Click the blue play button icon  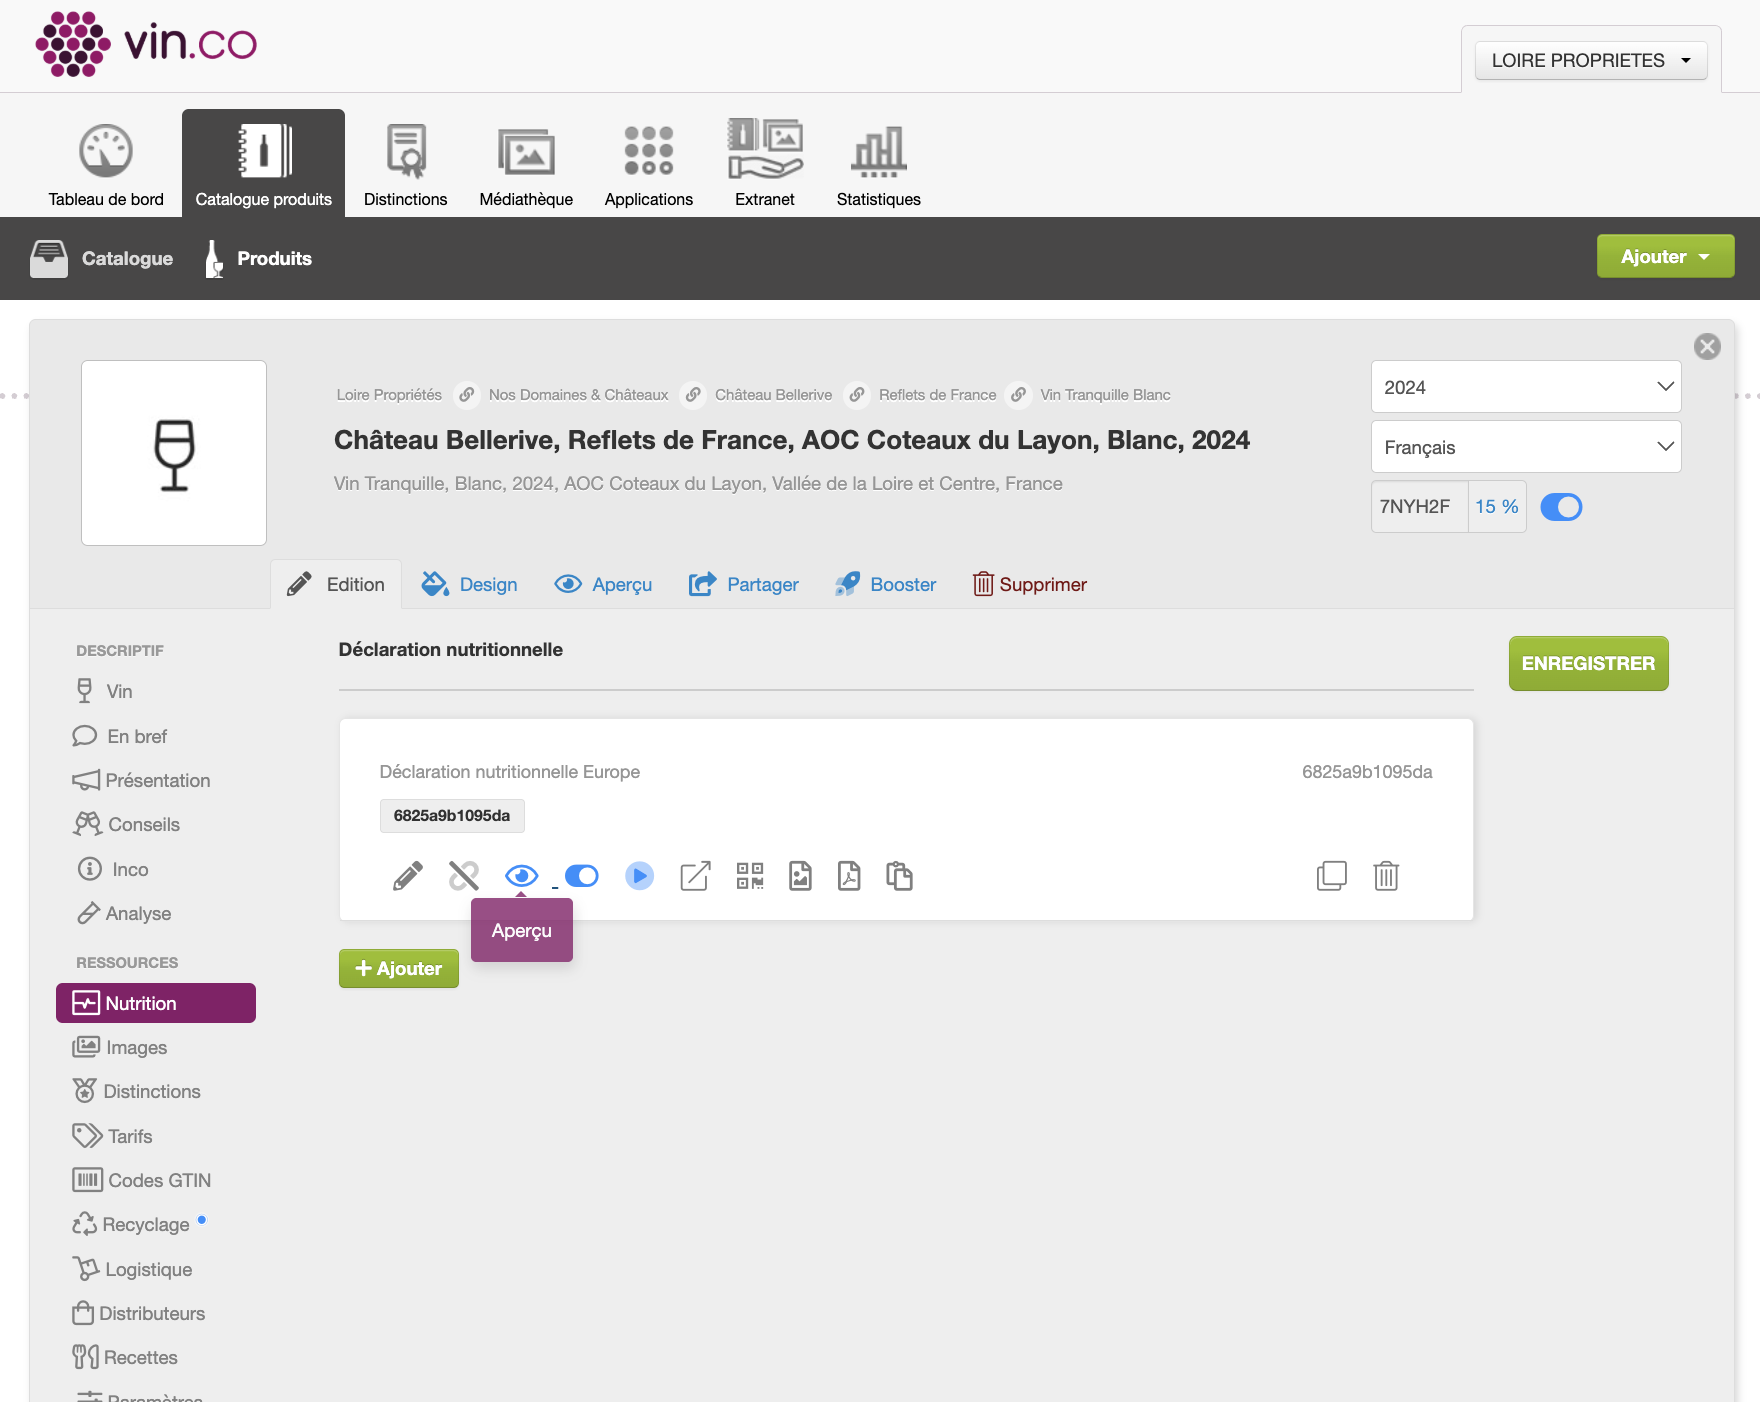coord(639,876)
